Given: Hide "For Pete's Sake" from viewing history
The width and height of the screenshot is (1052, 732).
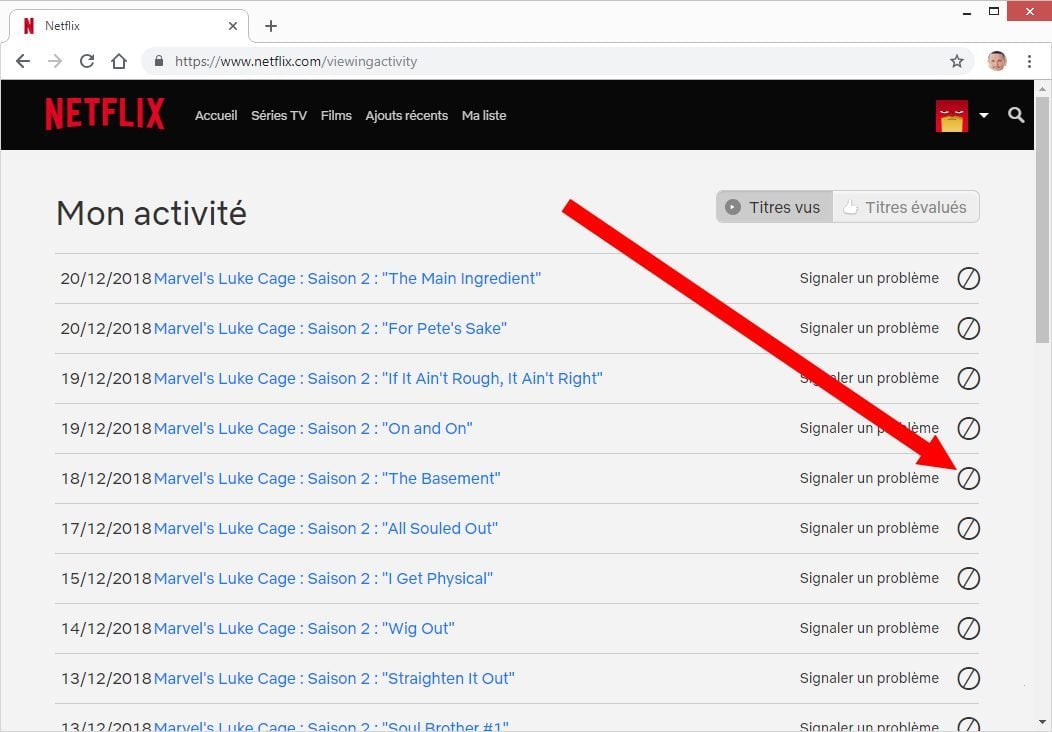Looking at the screenshot, I should coord(968,328).
